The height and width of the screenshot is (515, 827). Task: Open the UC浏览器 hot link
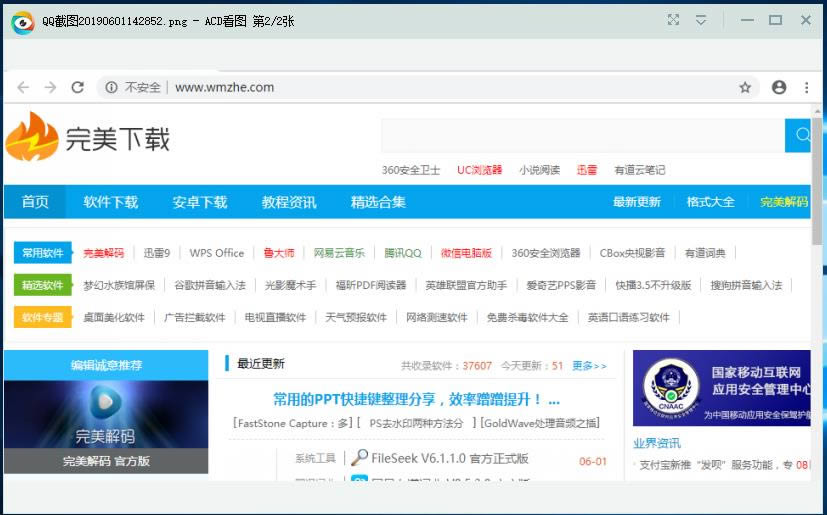coord(479,170)
